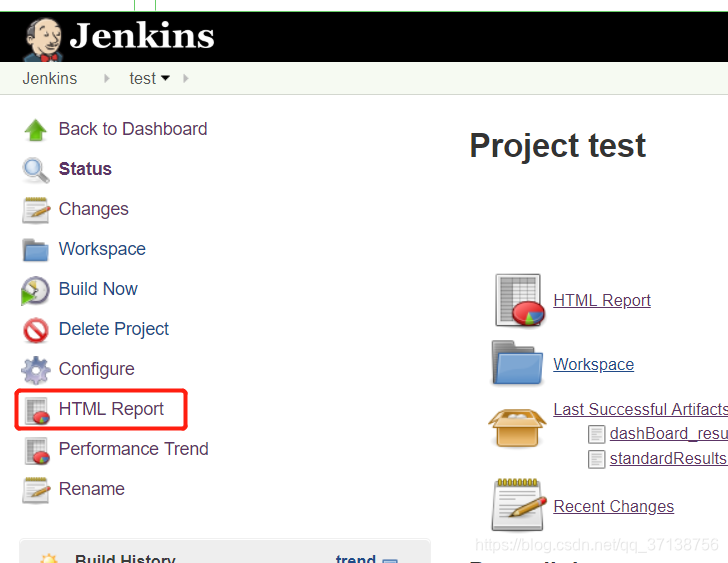The image size is (728, 563).
Task: Open the Jenkins breadcrumb link
Action: click(x=50, y=78)
